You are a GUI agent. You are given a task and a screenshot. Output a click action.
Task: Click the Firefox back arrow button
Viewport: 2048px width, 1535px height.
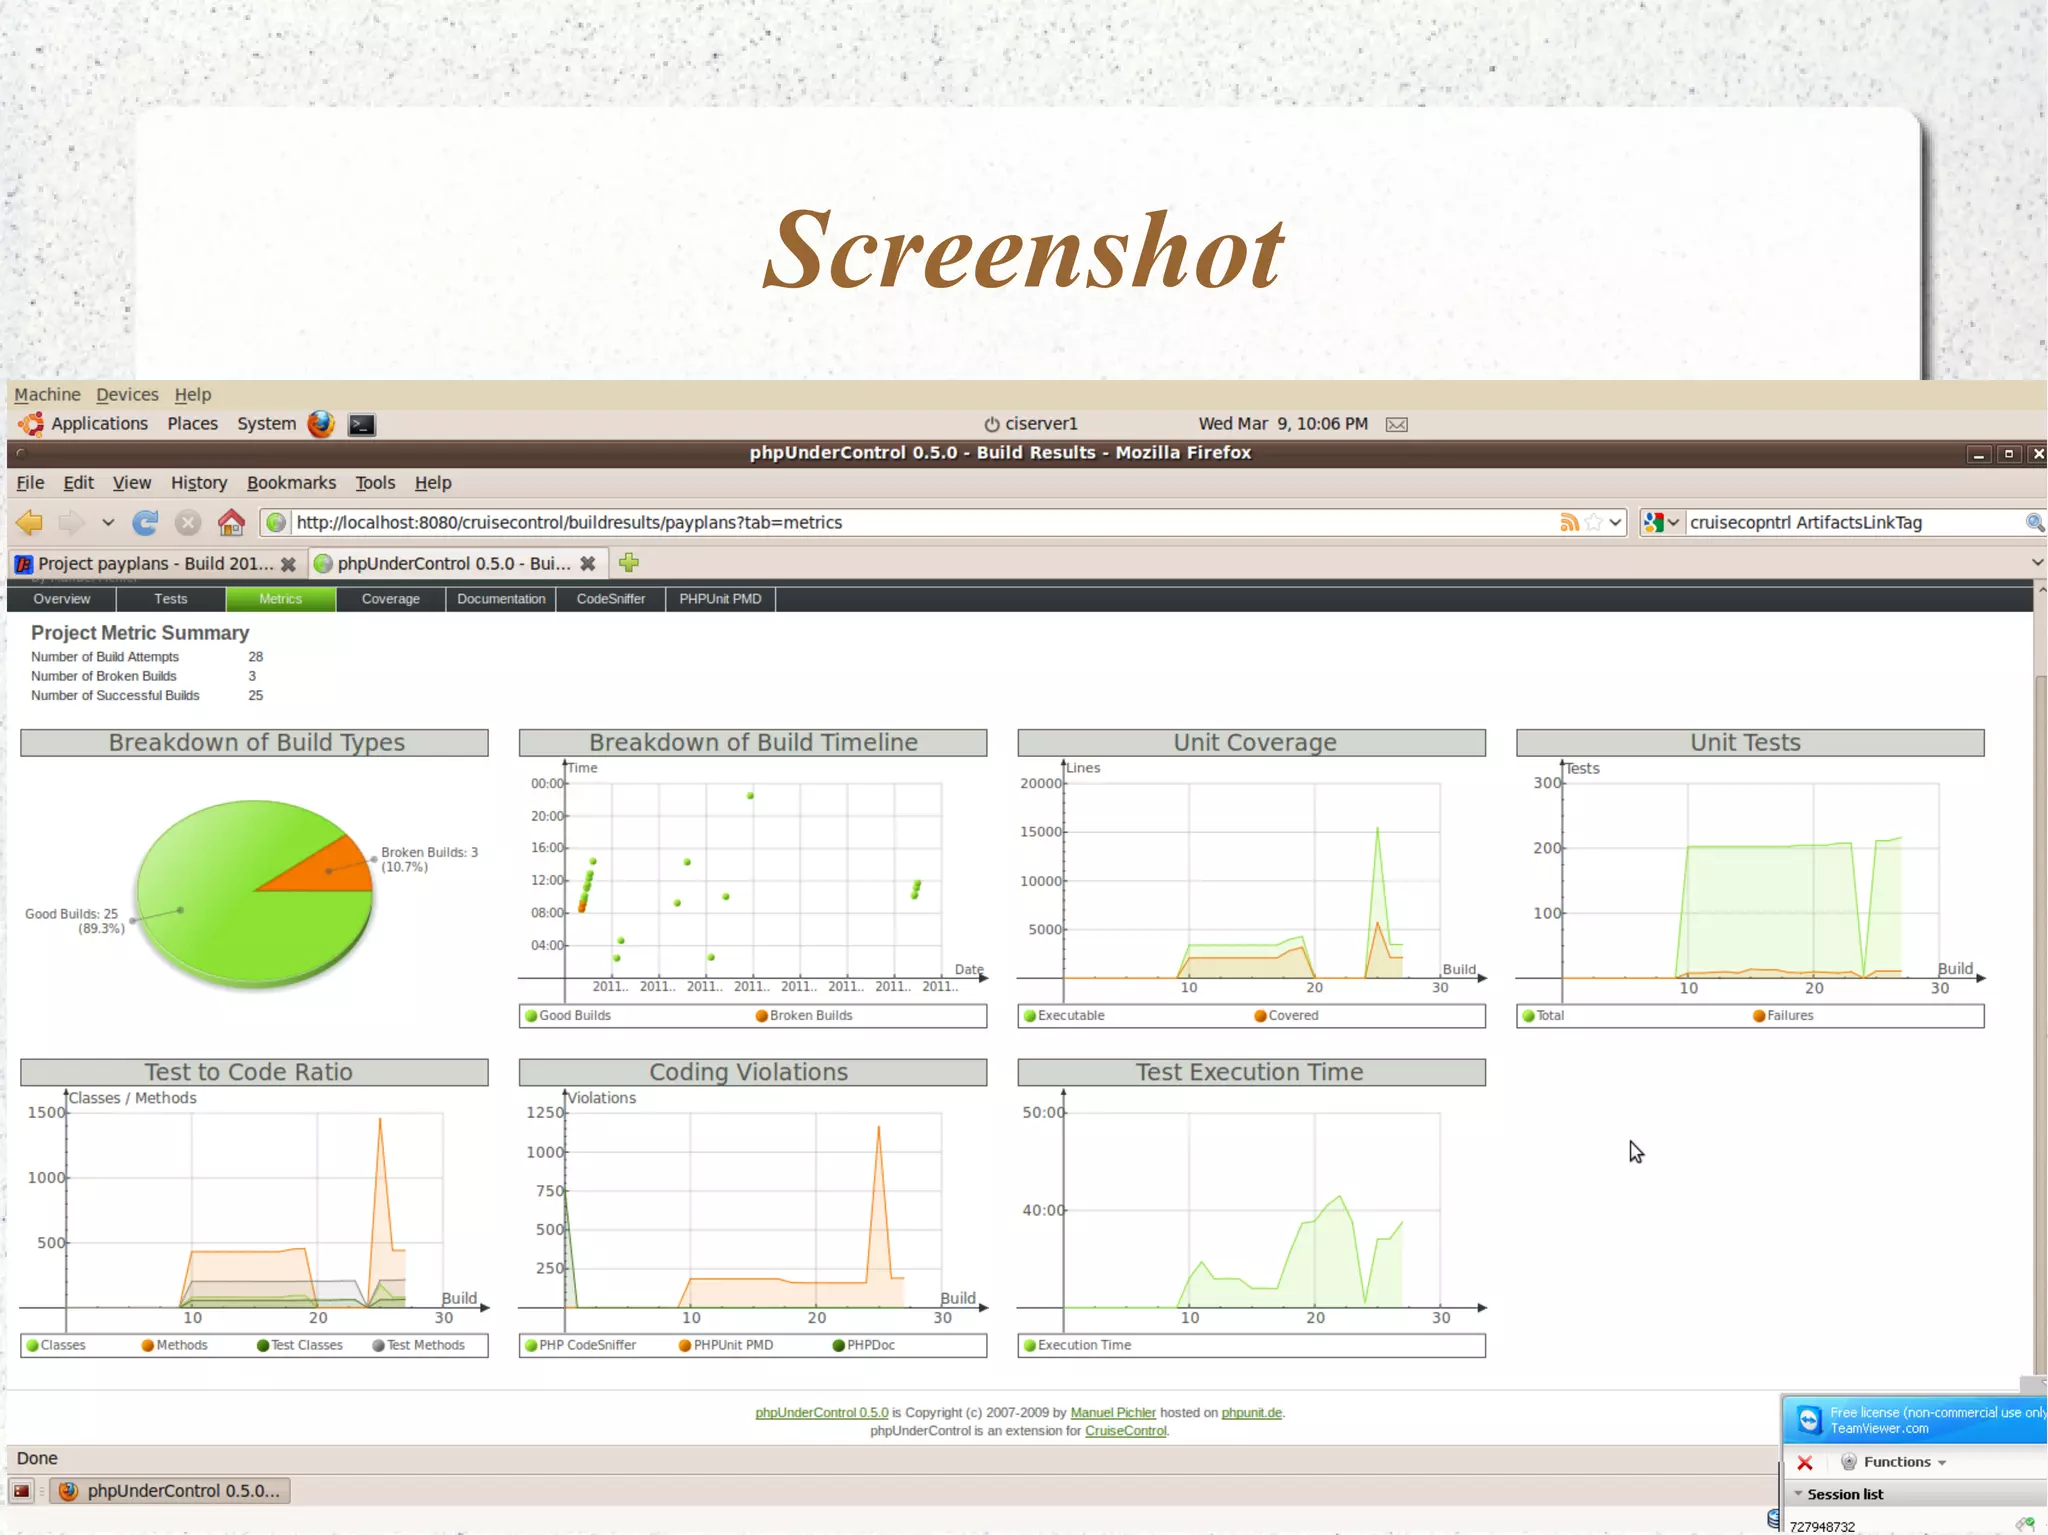pos(30,522)
